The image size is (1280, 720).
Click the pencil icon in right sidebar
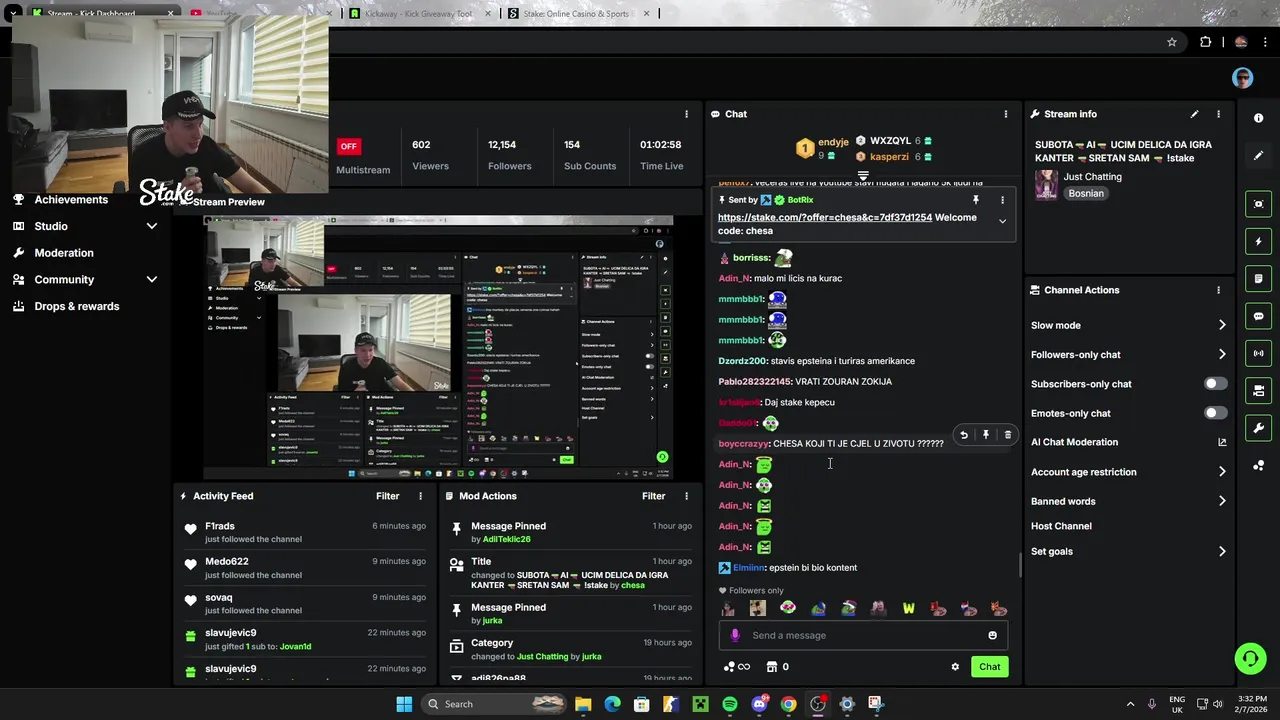pyautogui.click(x=1259, y=155)
